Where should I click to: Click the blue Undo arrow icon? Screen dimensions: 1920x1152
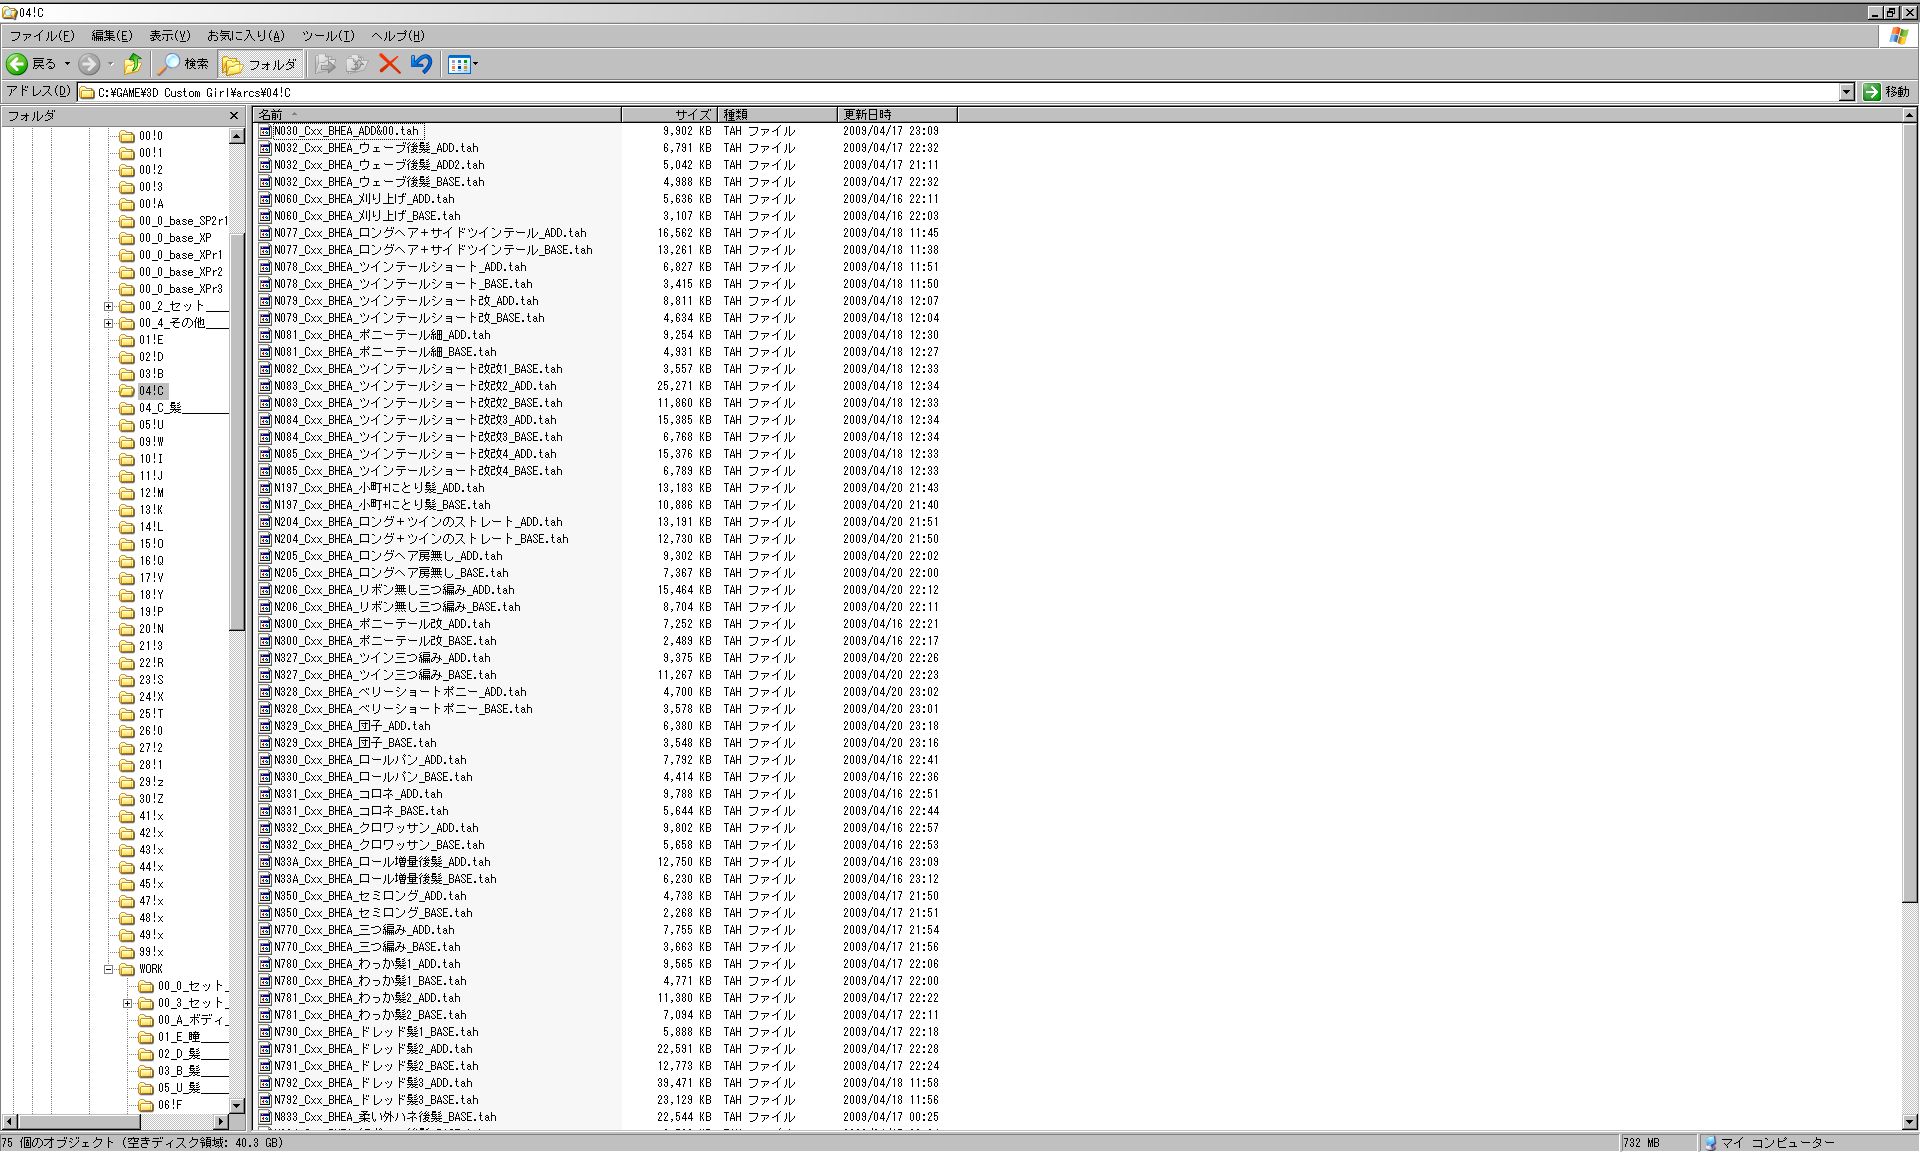click(x=421, y=64)
